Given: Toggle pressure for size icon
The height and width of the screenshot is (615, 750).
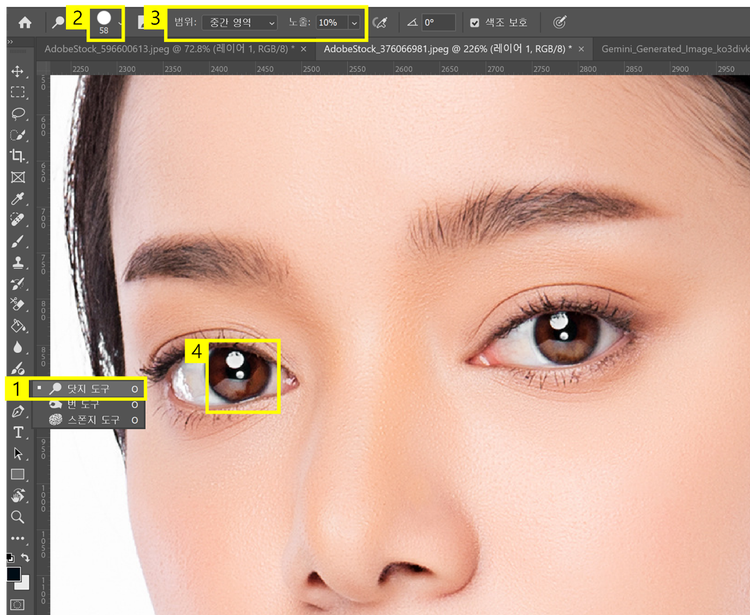Looking at the screenshot, I should (x=560, y=22).
